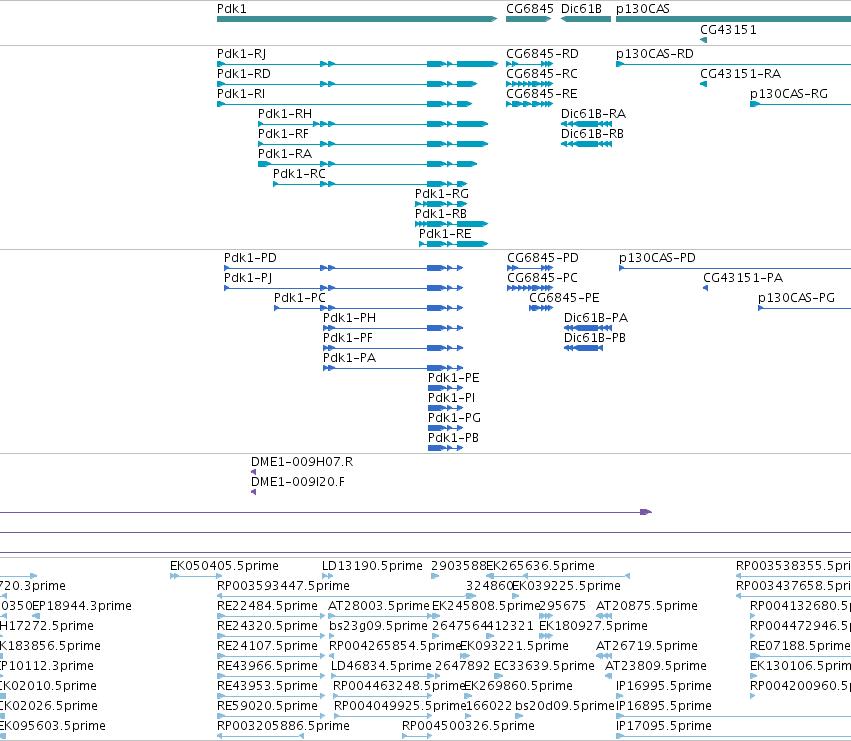Click transcript CG6845-RD label

(x=542, y=54)
